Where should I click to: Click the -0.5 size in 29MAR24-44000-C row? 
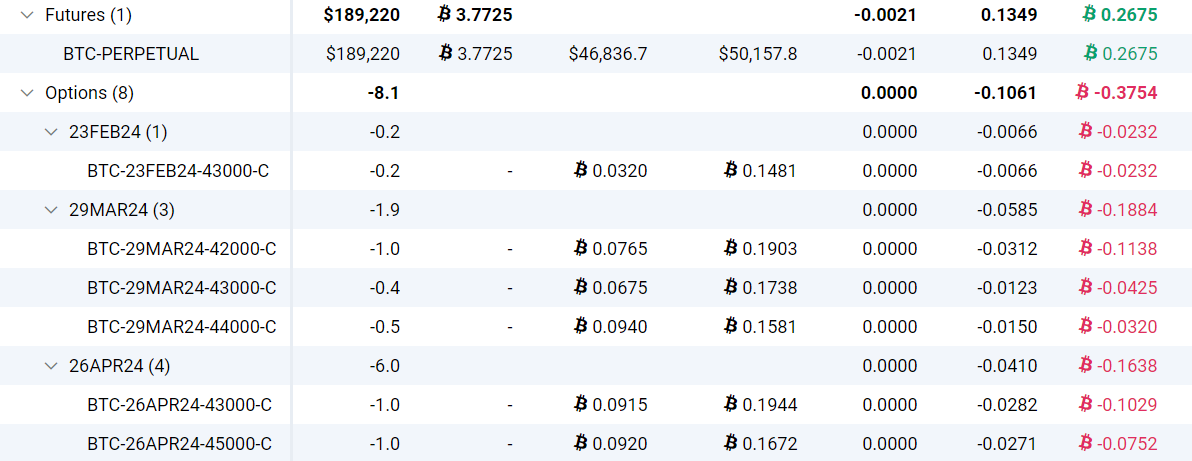click(x=385, y=327)
